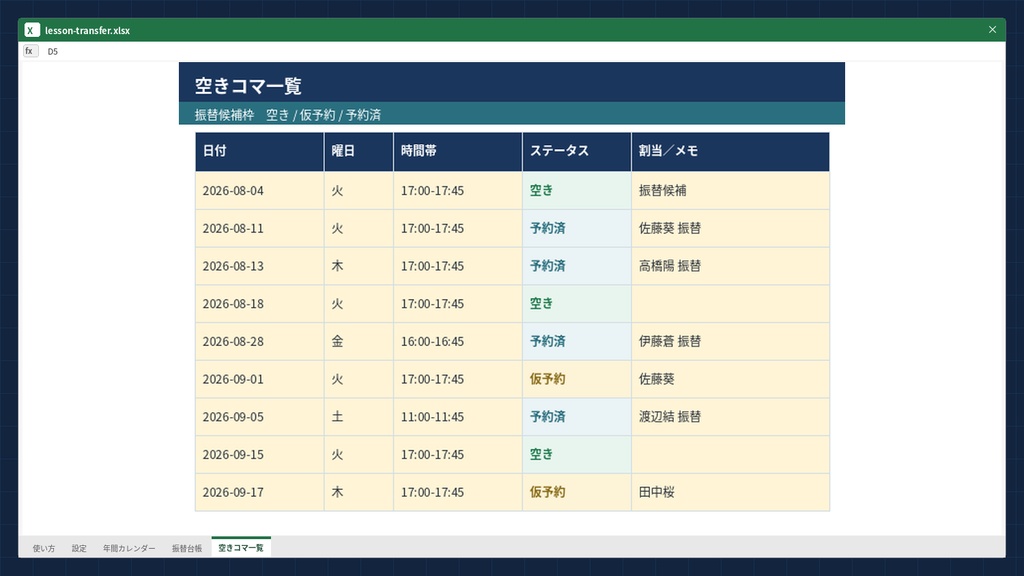The image size is (1024, 576).
Task: Select the 佐藤葵 振替 memo cell
Action: click(x=731, y=229)
